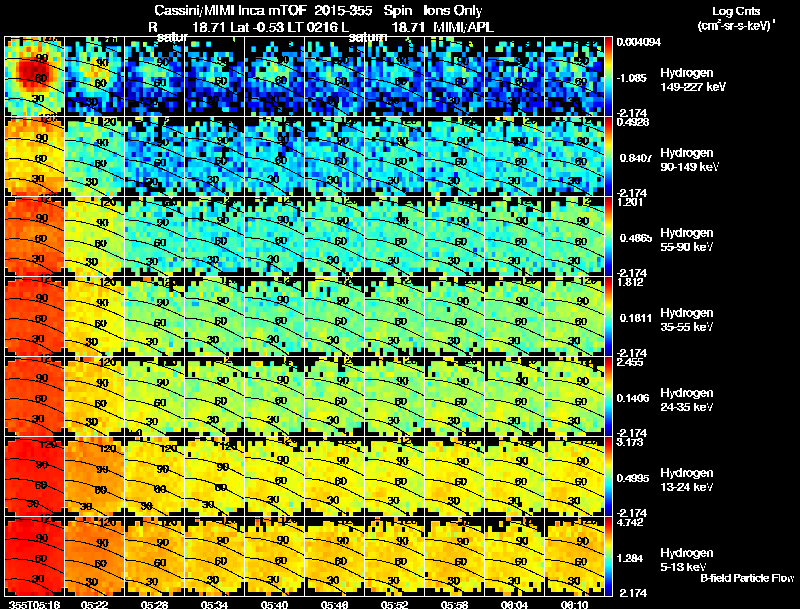Pick the Hydrogen 5-13 keV color bar
This screenshot has height=609, width=800.
(608, 556)
